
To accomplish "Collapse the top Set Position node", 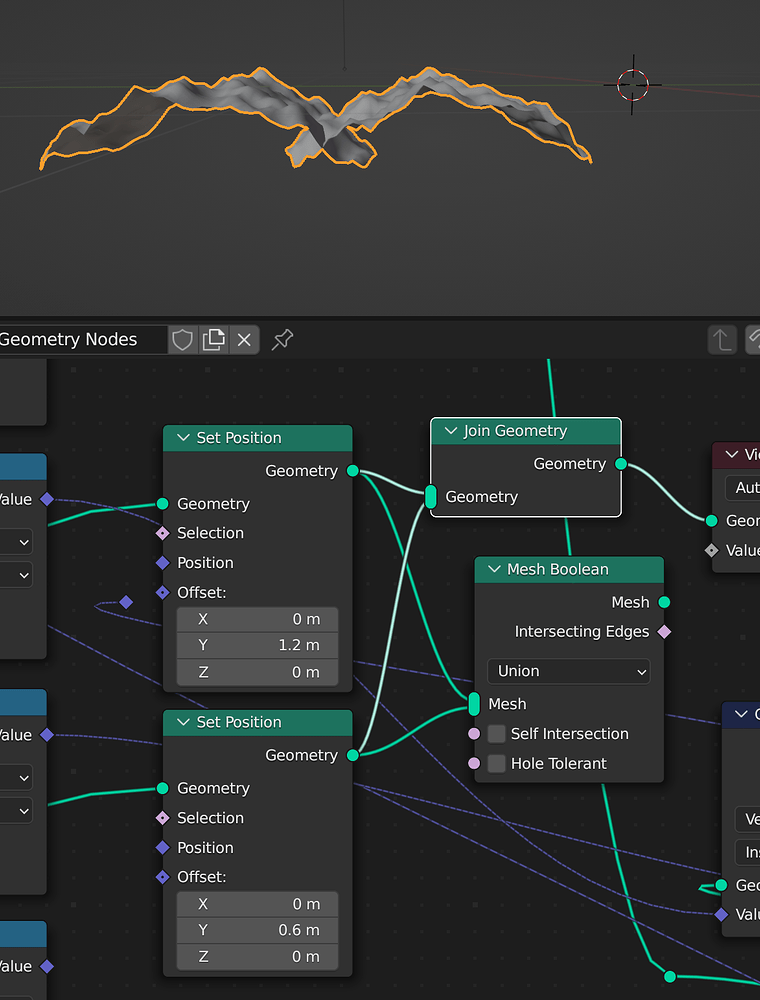I will 184,438.
